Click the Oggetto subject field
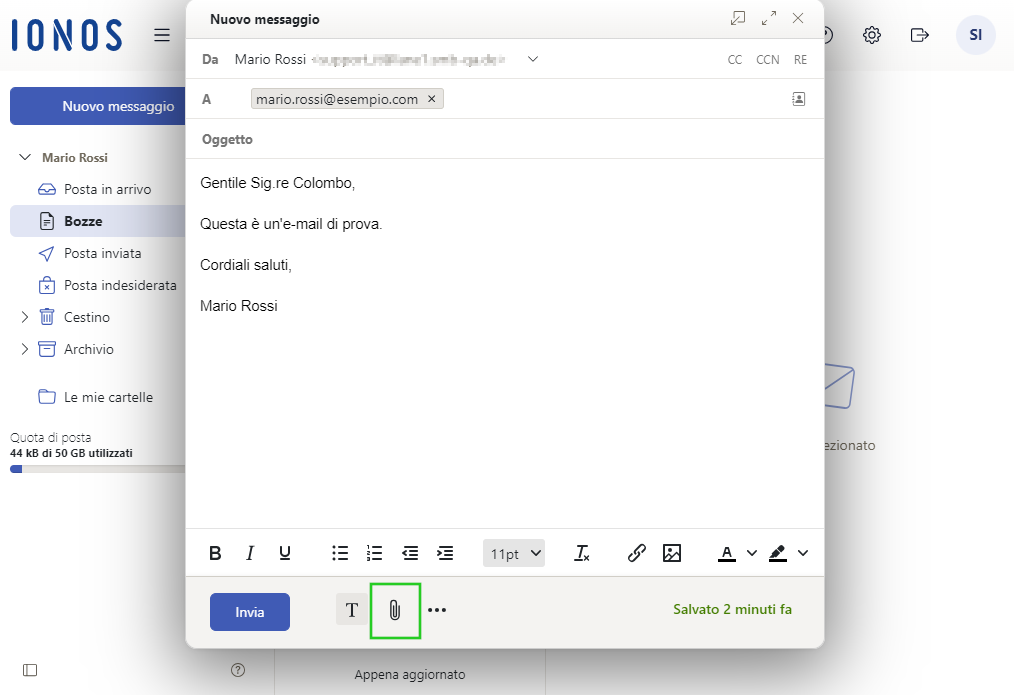Image resolution: width=1014 pixels, height=695 pixels. tap(504, 139)
